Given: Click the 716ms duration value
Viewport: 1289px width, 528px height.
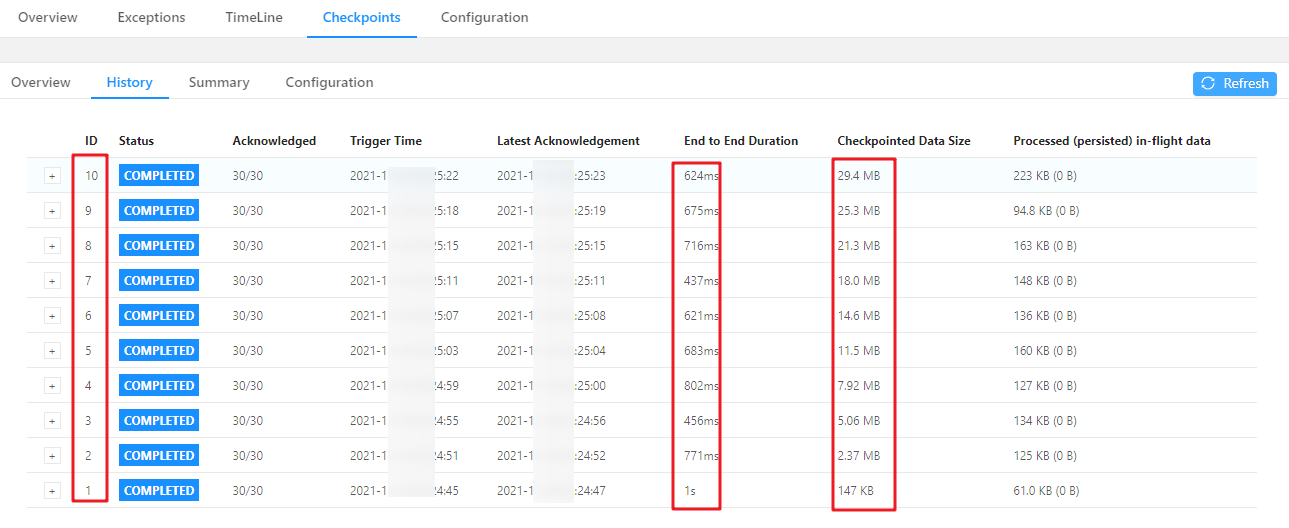Looking at the screenshot, I should [x=701, y=246].
